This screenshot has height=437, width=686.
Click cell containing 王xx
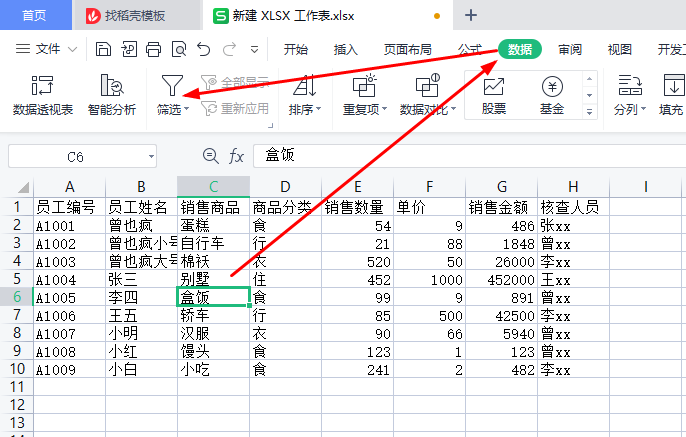(574, 279)
